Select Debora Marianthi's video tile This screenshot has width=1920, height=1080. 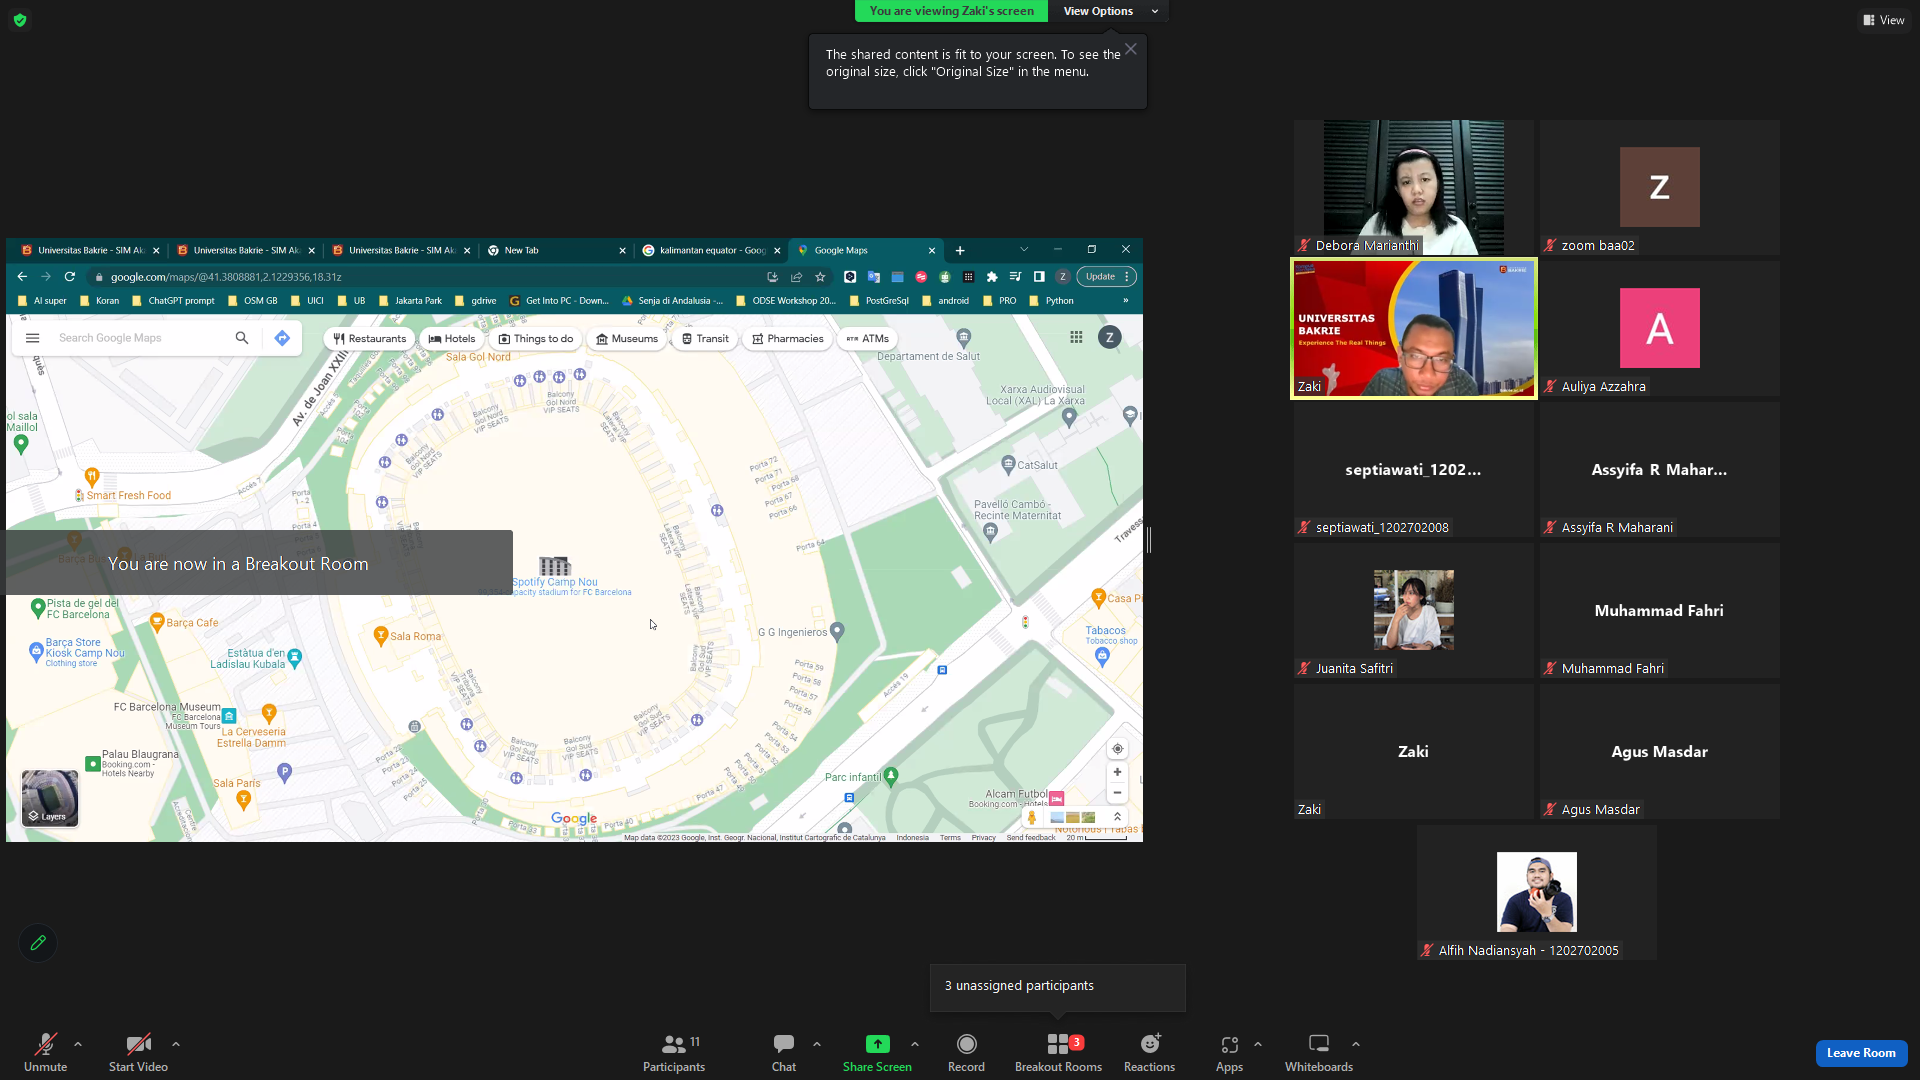coord(1414,187)
